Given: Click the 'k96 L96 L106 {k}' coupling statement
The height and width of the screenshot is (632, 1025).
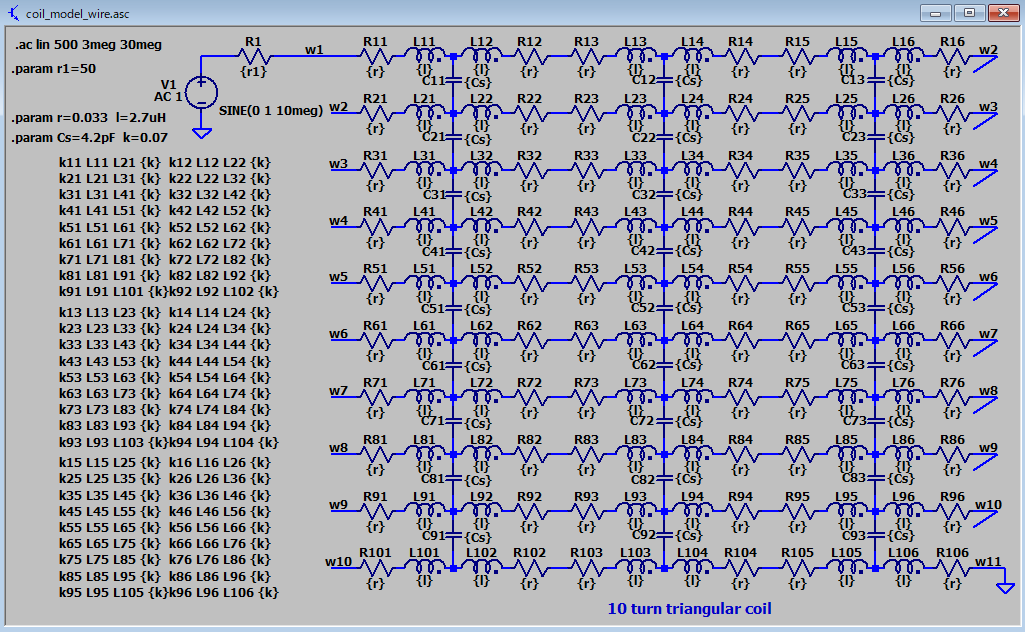Looking at the screenshot, I should pos(224,593).
